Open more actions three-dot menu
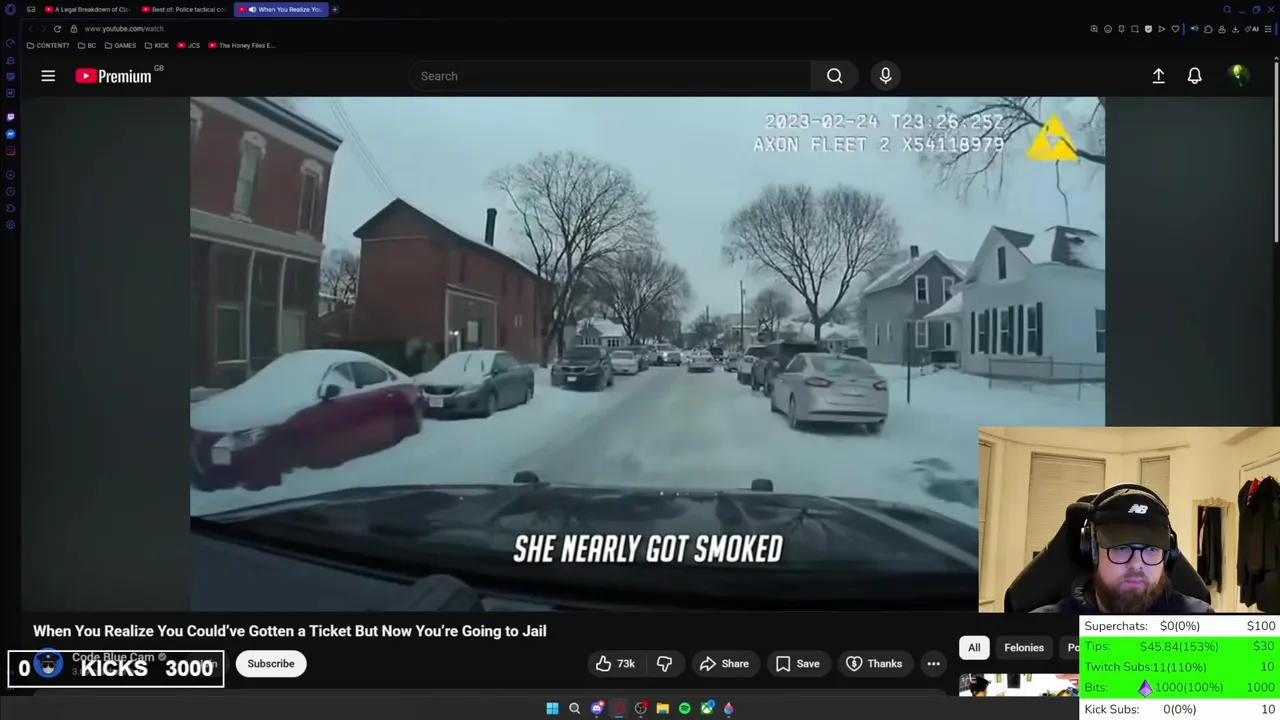Viewport: 1280px width, 720px height. (933, 664)
